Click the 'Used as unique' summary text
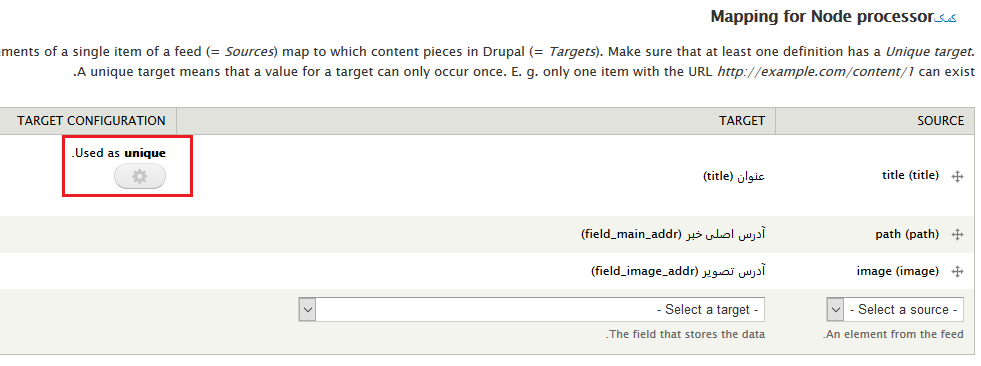This screenshot has height=366, width=981. (x=119, y=153)
